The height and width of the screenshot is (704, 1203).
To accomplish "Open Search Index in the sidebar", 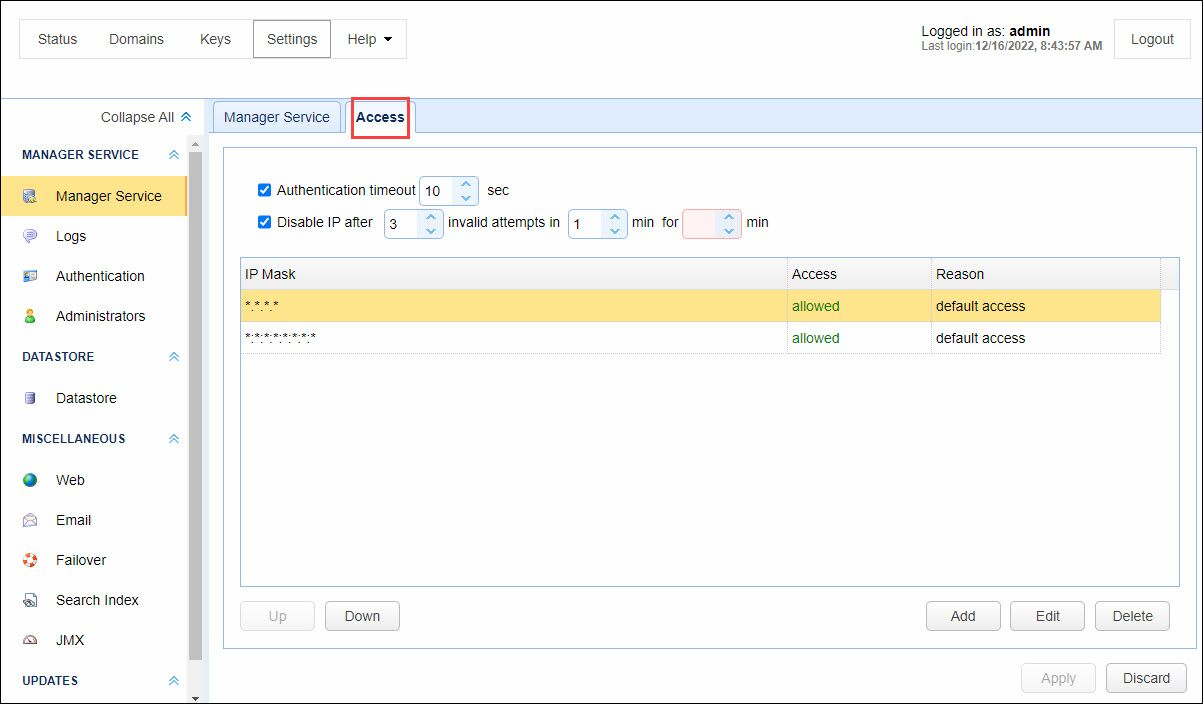I will pyautogui.click(x=94, y=600).
